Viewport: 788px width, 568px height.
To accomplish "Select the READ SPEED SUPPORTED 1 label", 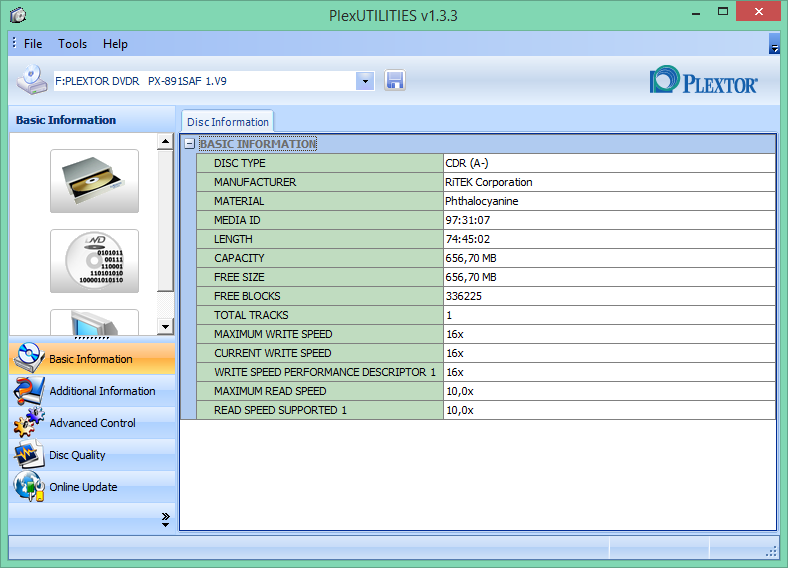I will coord(280,411).
